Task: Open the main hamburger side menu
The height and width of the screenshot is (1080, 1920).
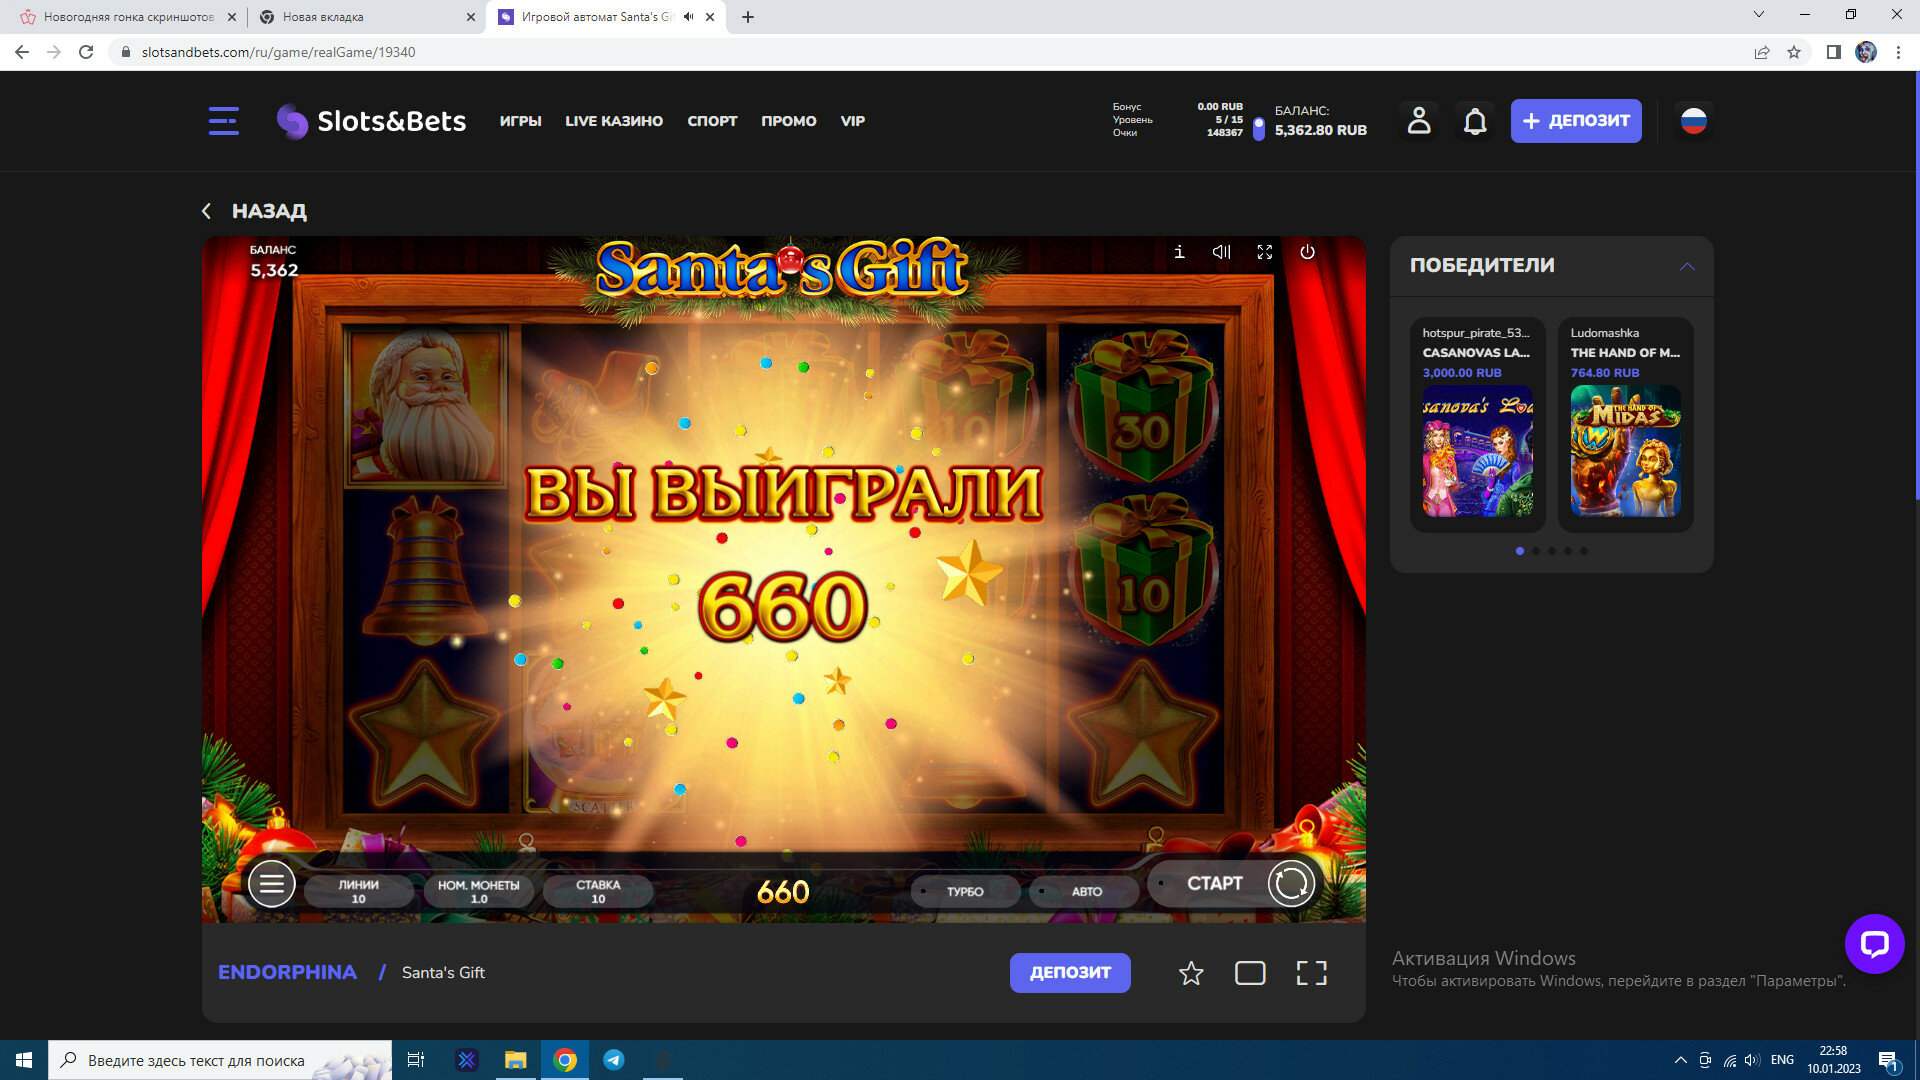Action: tap(223, 121)
